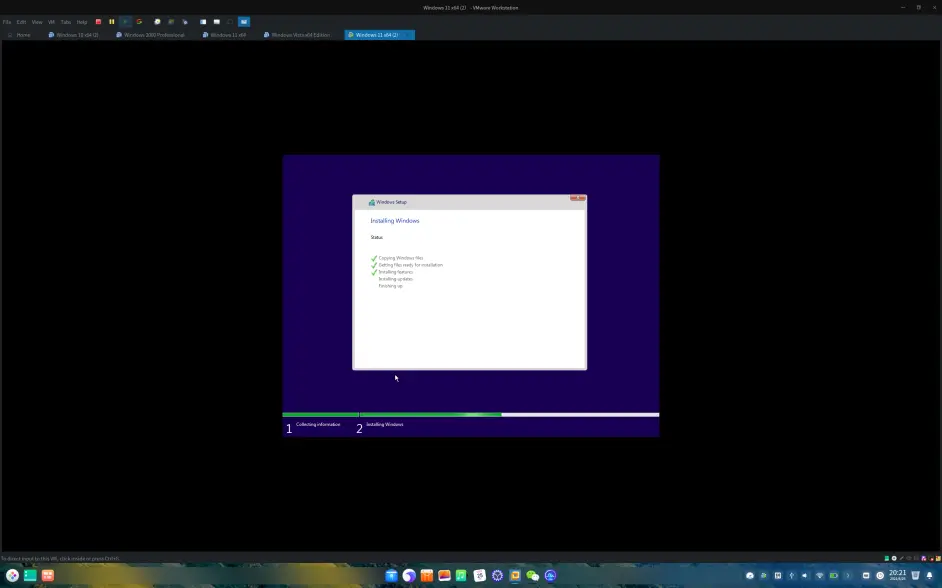The width and height of the screenshot is (942, 588).
Task: Click the 'Installing Windows' heading
Action: tap(395, 221)
